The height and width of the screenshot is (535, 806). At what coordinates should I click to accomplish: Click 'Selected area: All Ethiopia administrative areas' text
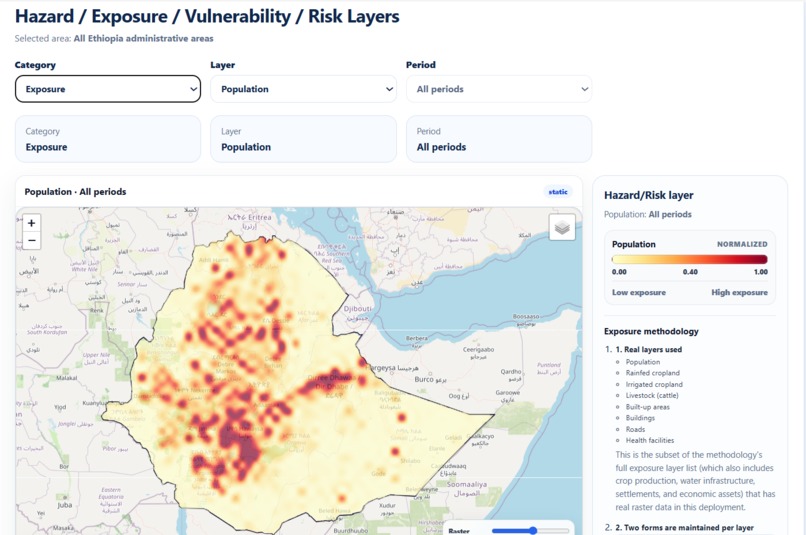(x=114, y=39)
